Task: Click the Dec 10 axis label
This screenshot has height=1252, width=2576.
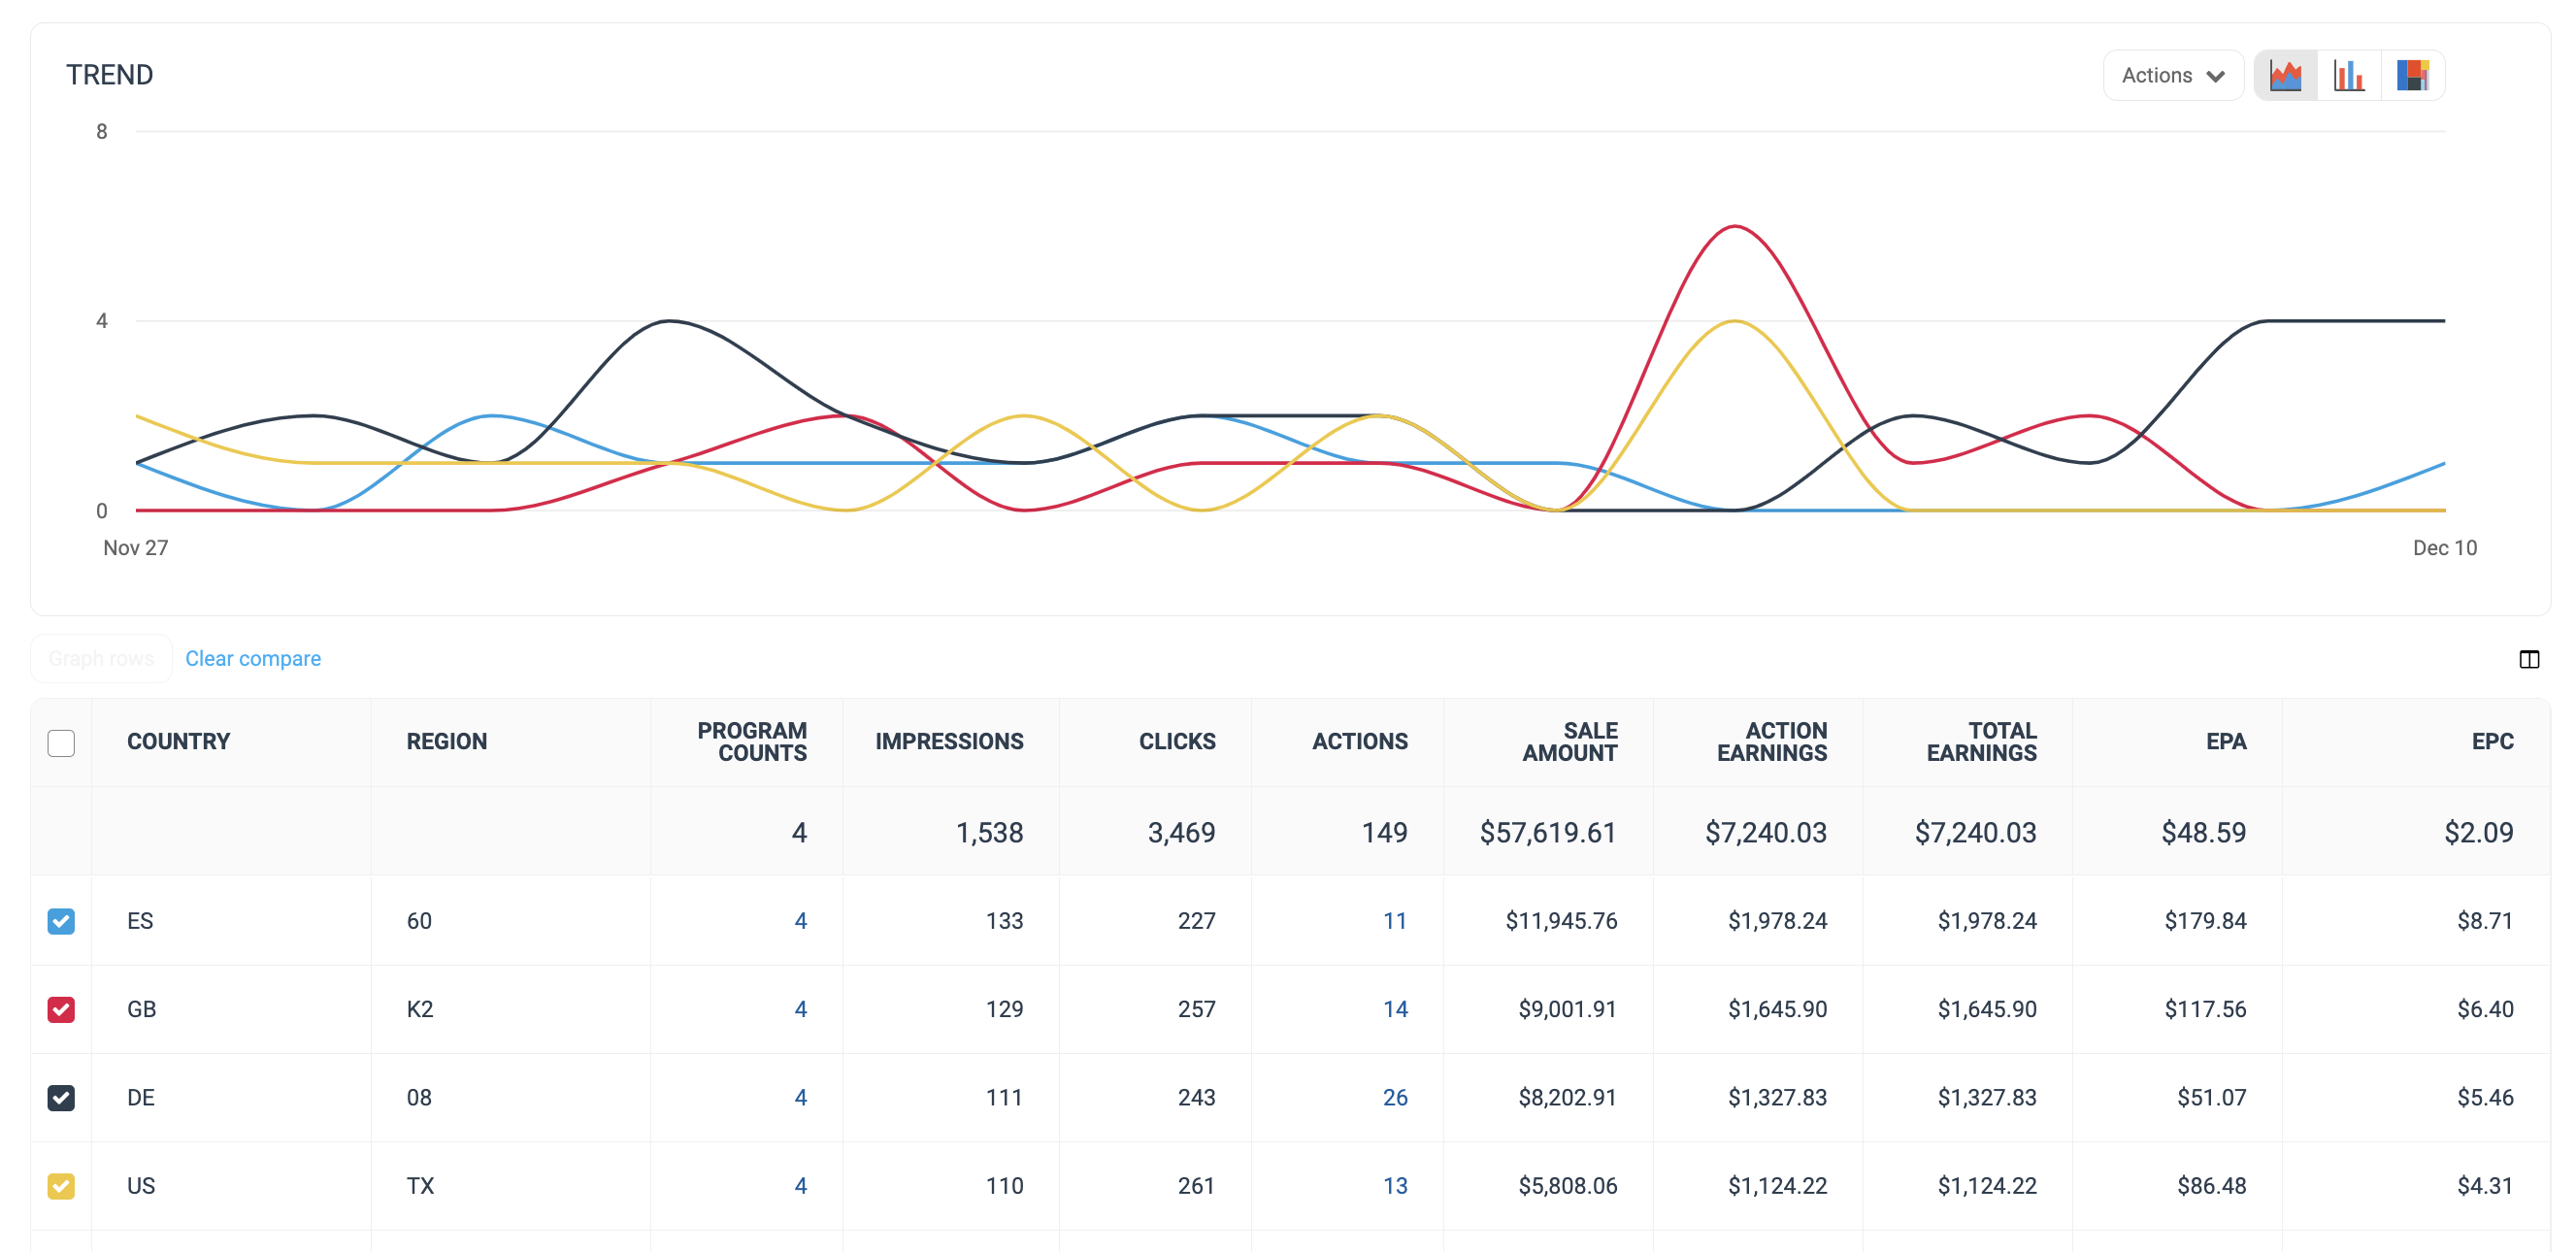Action: [x=2444, y=548]
